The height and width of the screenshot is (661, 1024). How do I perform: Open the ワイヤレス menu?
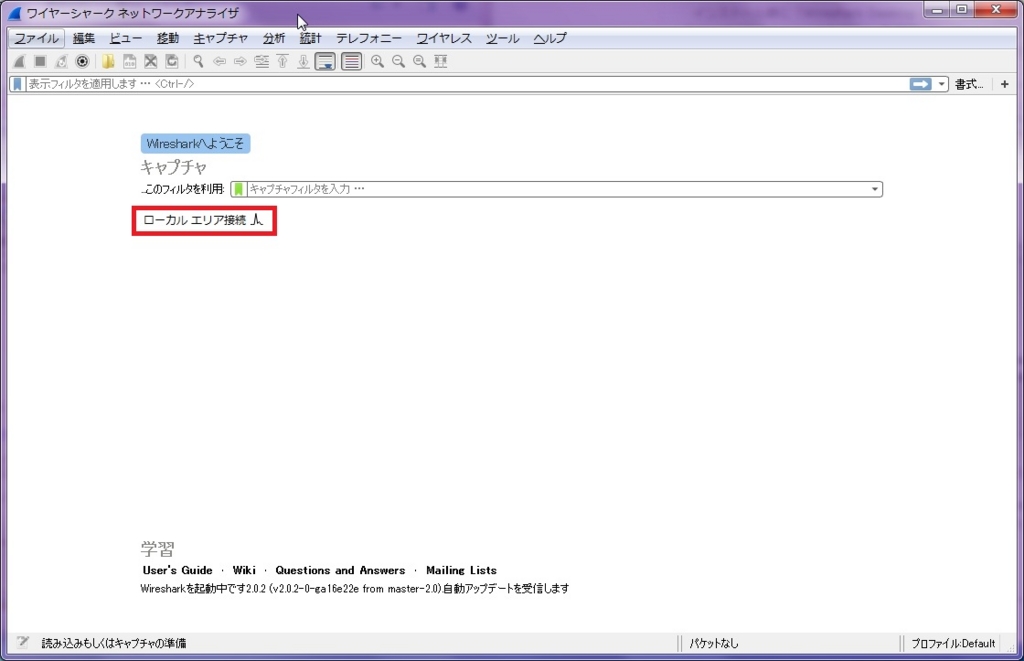(444, 38)
